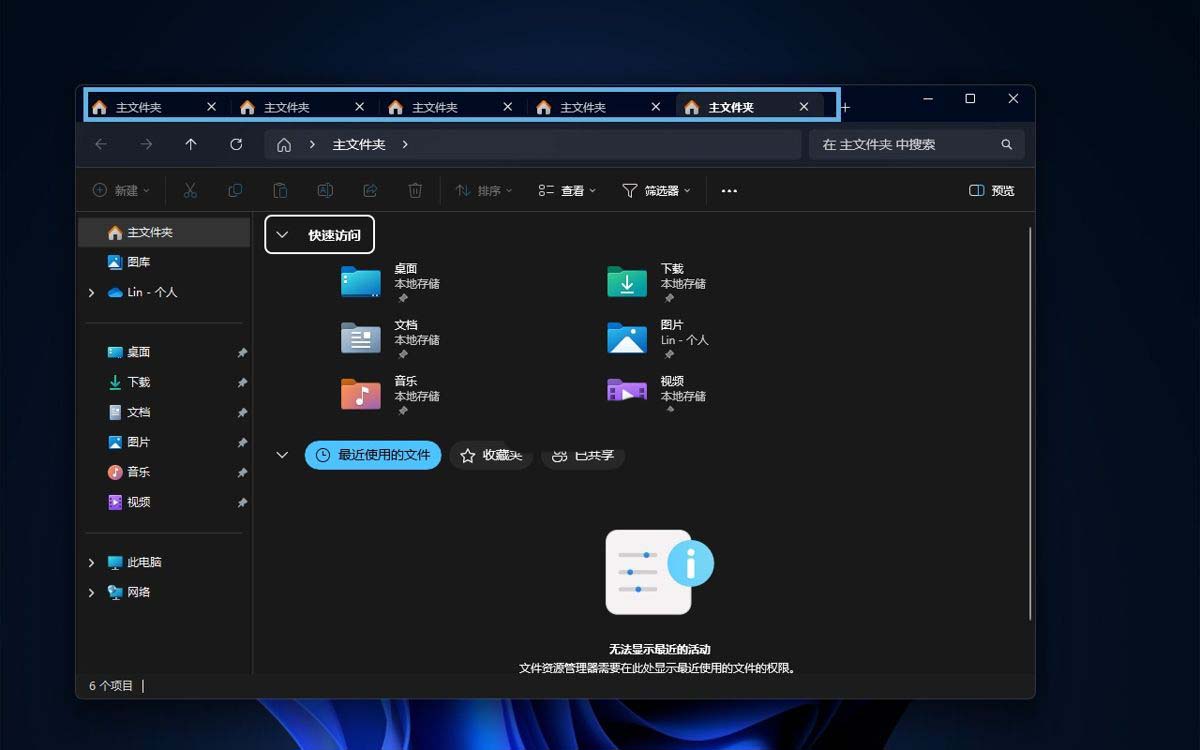This screenshot has height=750, width=1200.
Task: Click the magnifier icon in the search box
Action: point(1007,145)
